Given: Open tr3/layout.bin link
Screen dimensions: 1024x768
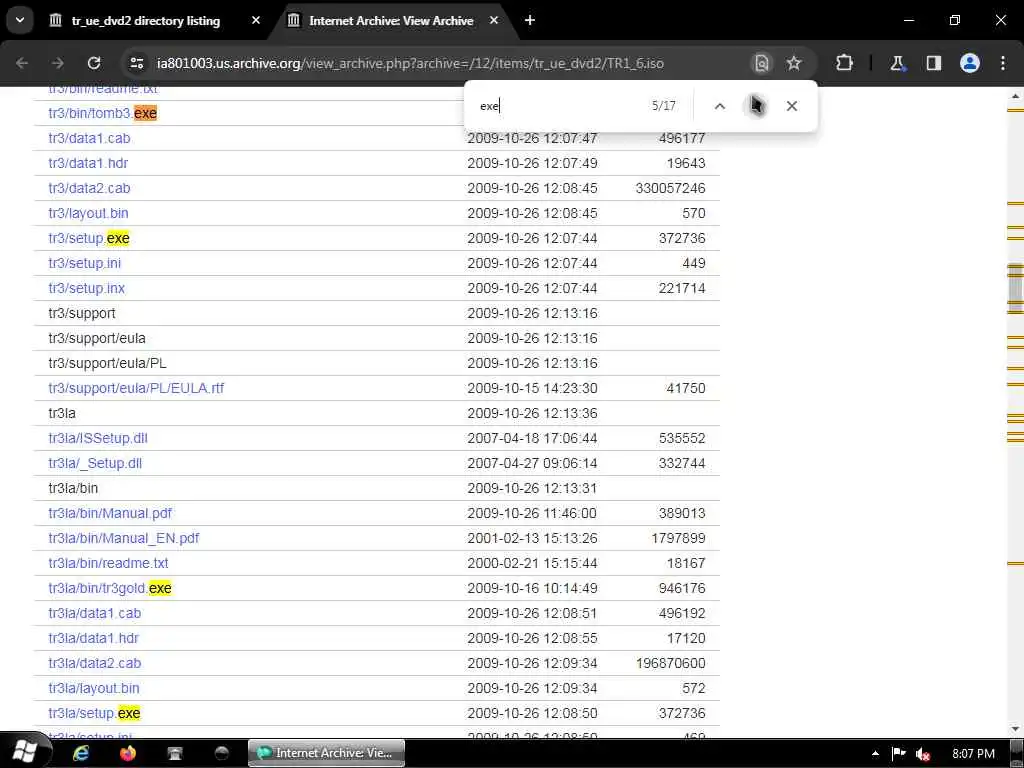Looking at the screenshot, I should (x=88, y=213).
